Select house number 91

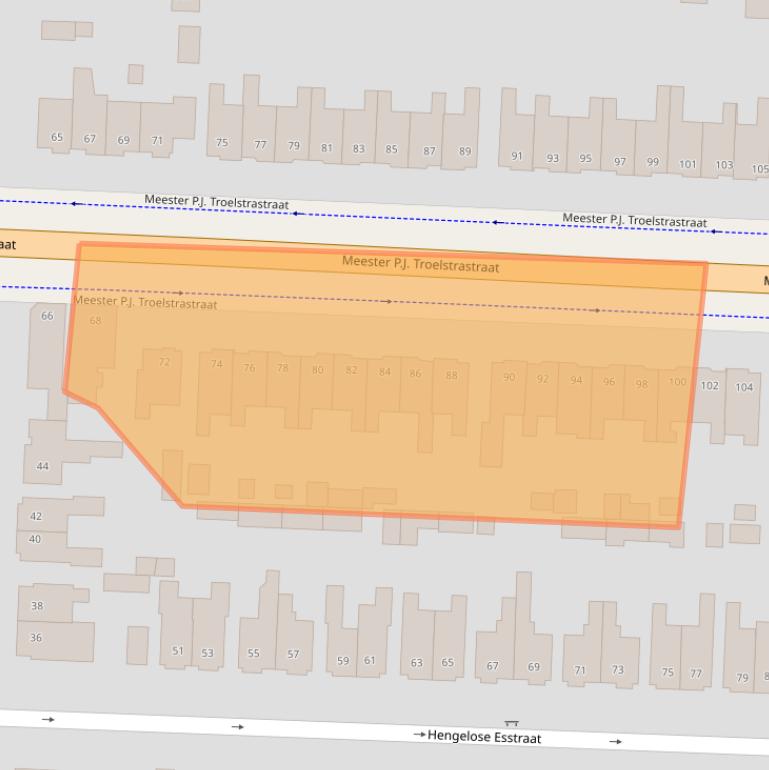(x=517, y=156)
